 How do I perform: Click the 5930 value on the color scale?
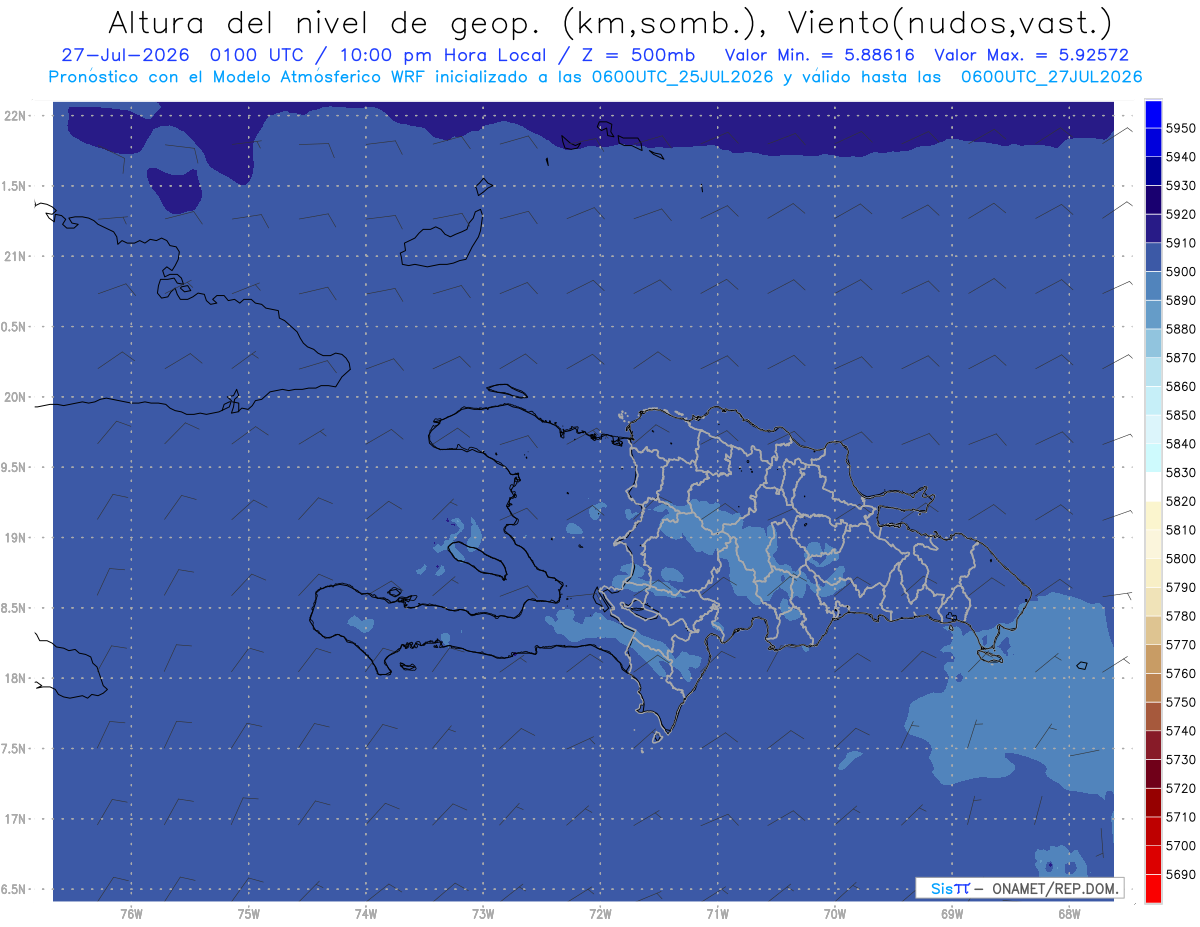(1180, 185)
